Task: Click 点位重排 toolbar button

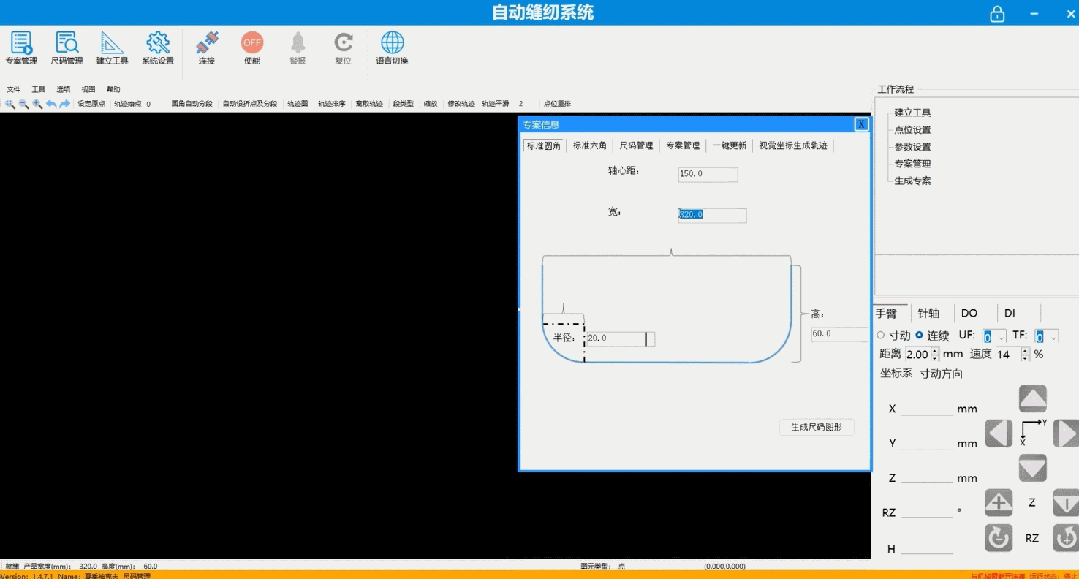Action: coord(557,104)
